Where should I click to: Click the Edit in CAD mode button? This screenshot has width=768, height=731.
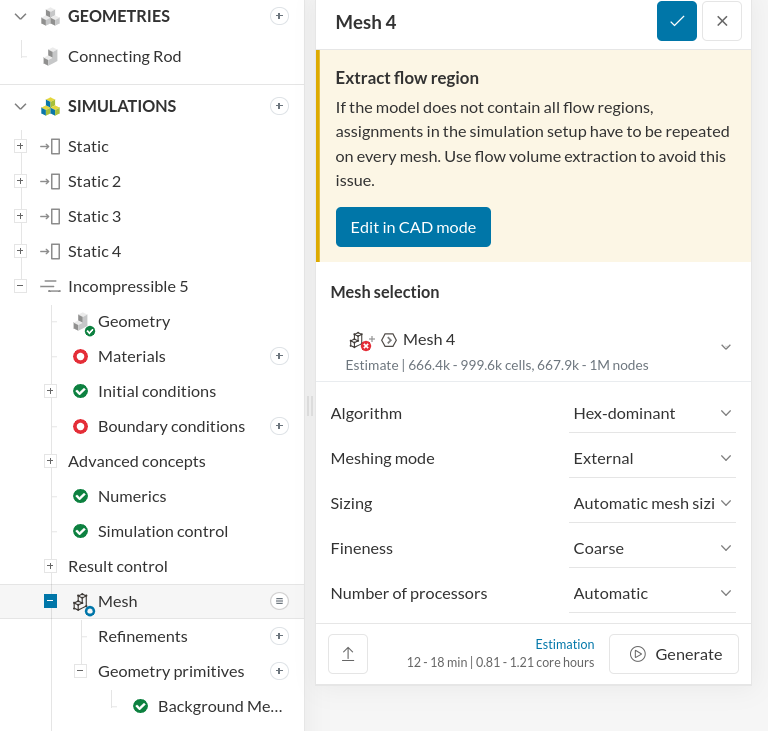pos(413,227)
